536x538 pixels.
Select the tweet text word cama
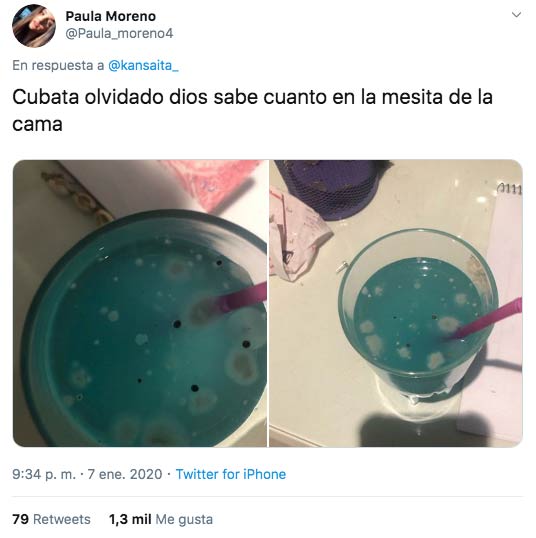pos(37,124)
